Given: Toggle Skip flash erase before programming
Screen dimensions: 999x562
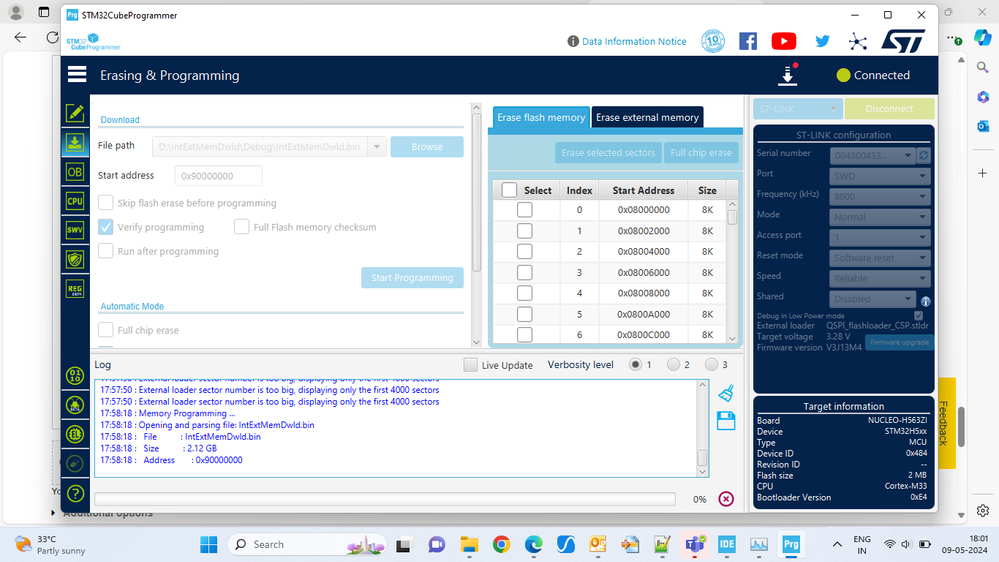Looking at the screenshot, I should (106, 203).
